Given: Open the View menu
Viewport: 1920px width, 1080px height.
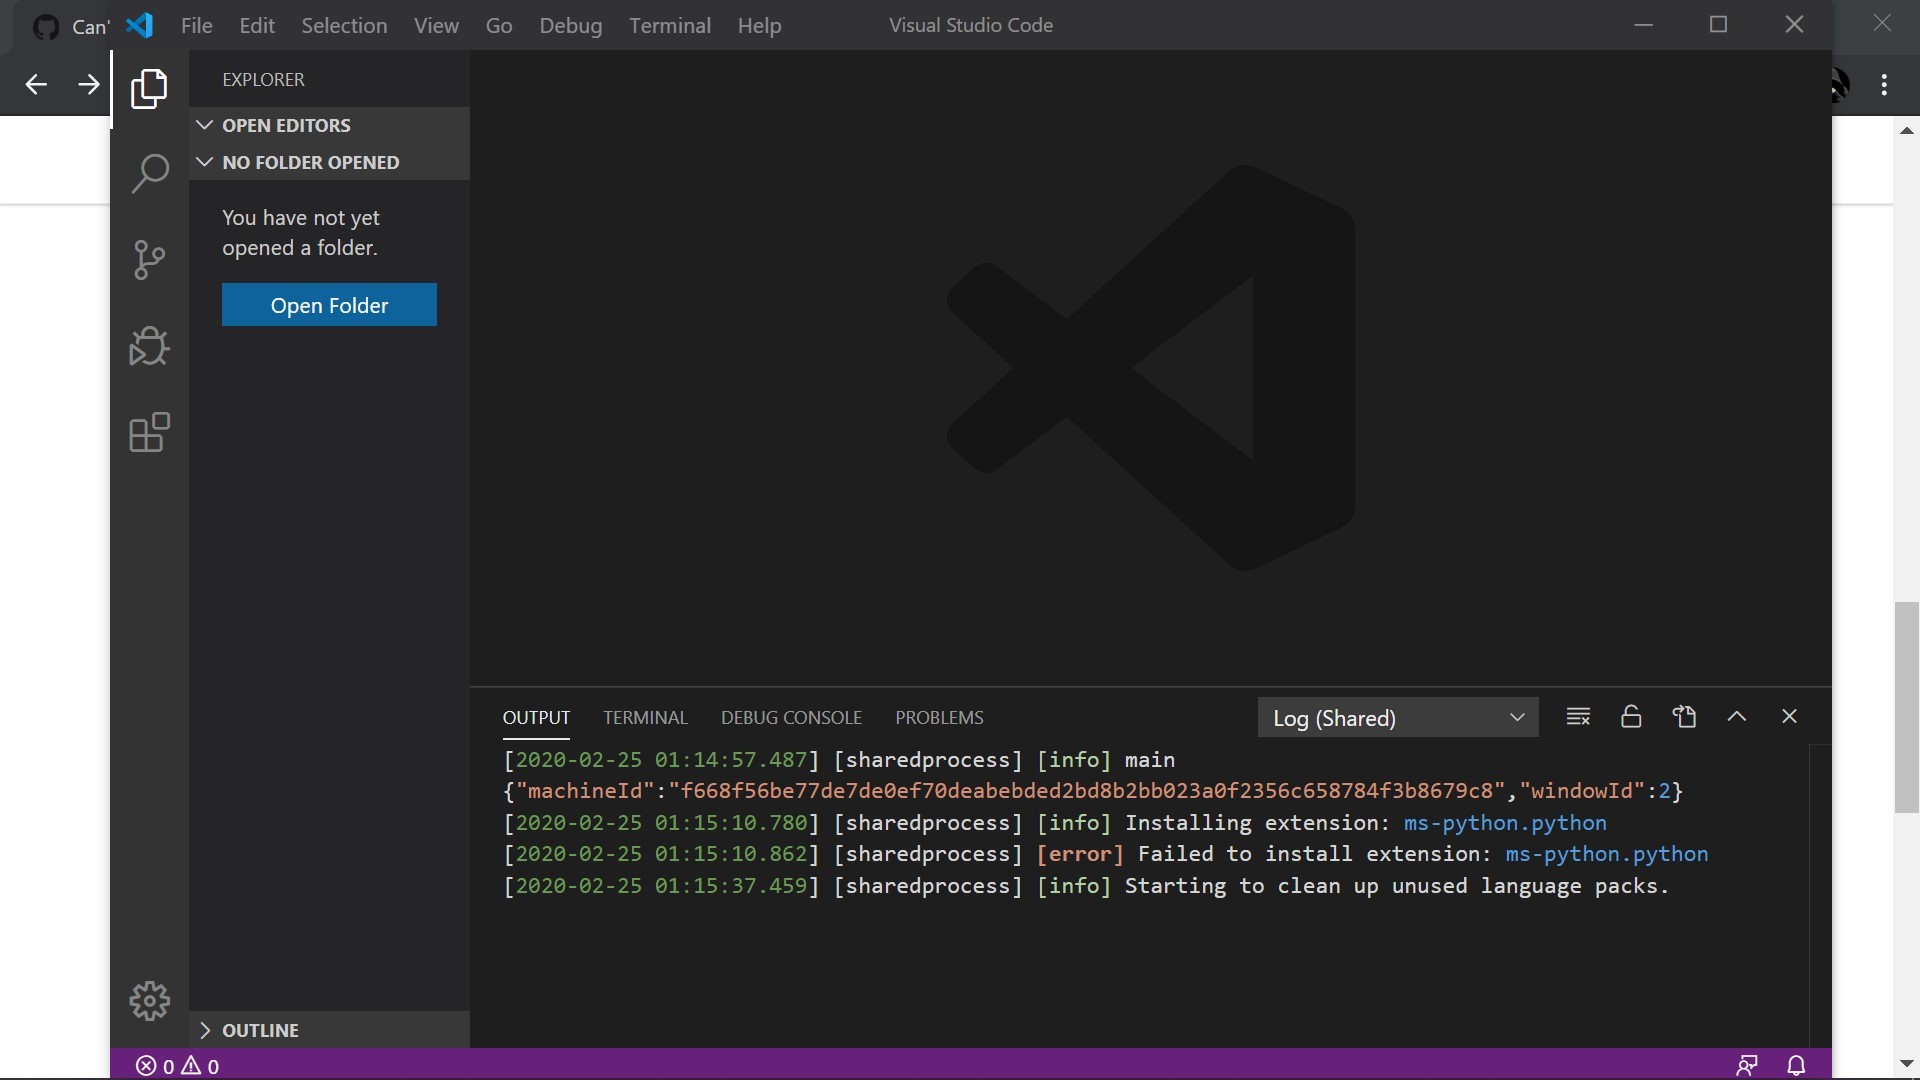Looking at the screenshot, I should pyautogui.click(x=436, y=25).
